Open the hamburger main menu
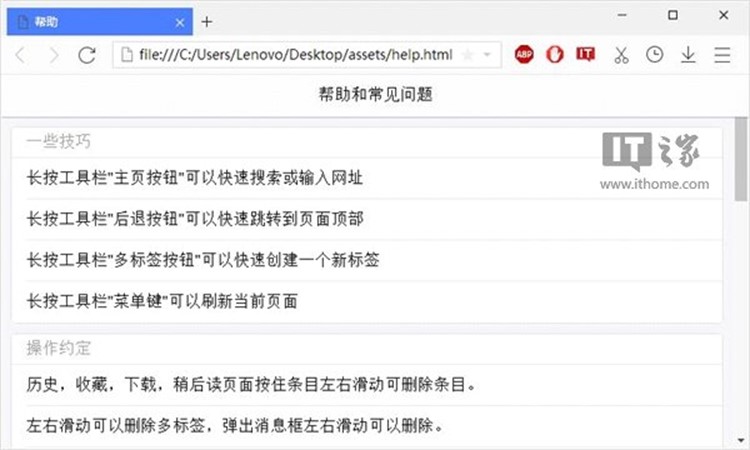The image size is (750, 450). pyautogui.click(x=722, y=55)
